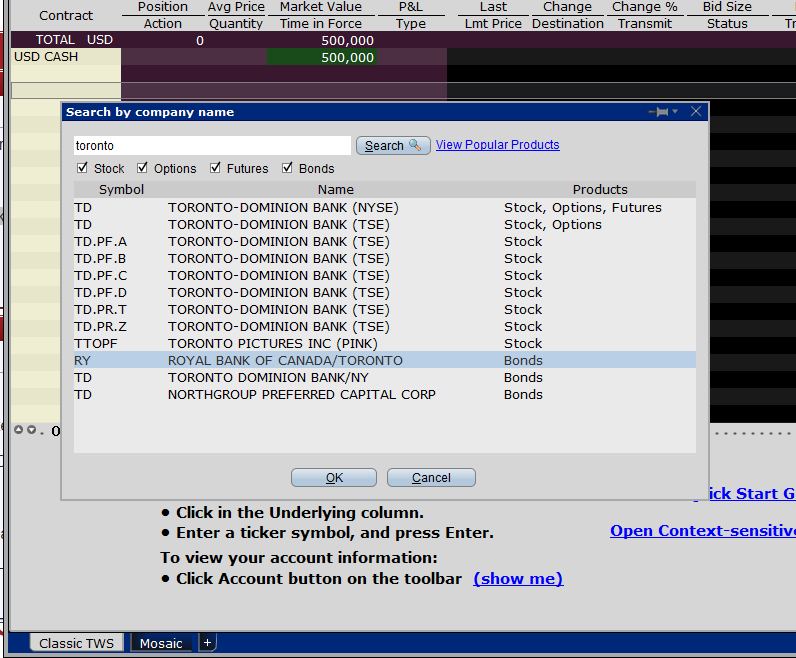Toggle the Bonds checkbox

(x=287, y=168)
